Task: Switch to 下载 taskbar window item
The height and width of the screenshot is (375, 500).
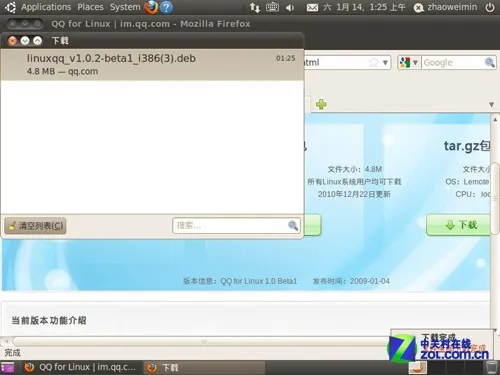Action: [204, 368]
